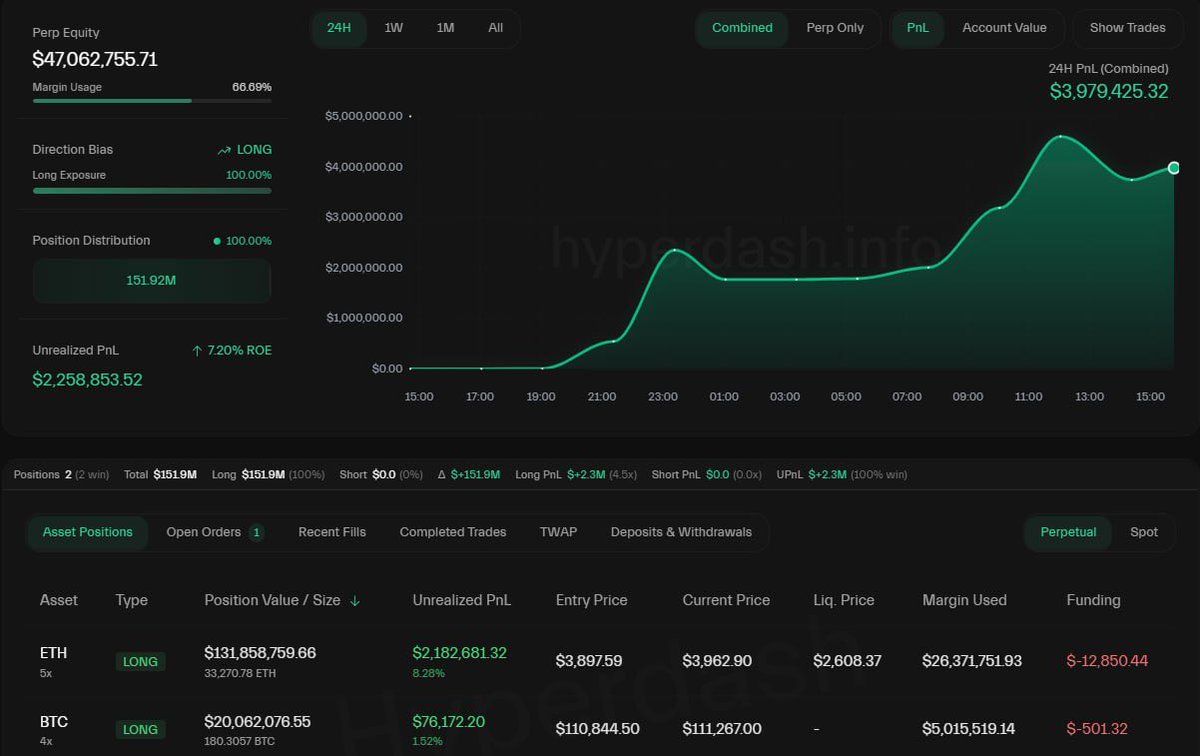Switch chart to 1W range
Viewport: 1200px width, 756px height.
tap(394, 28)
